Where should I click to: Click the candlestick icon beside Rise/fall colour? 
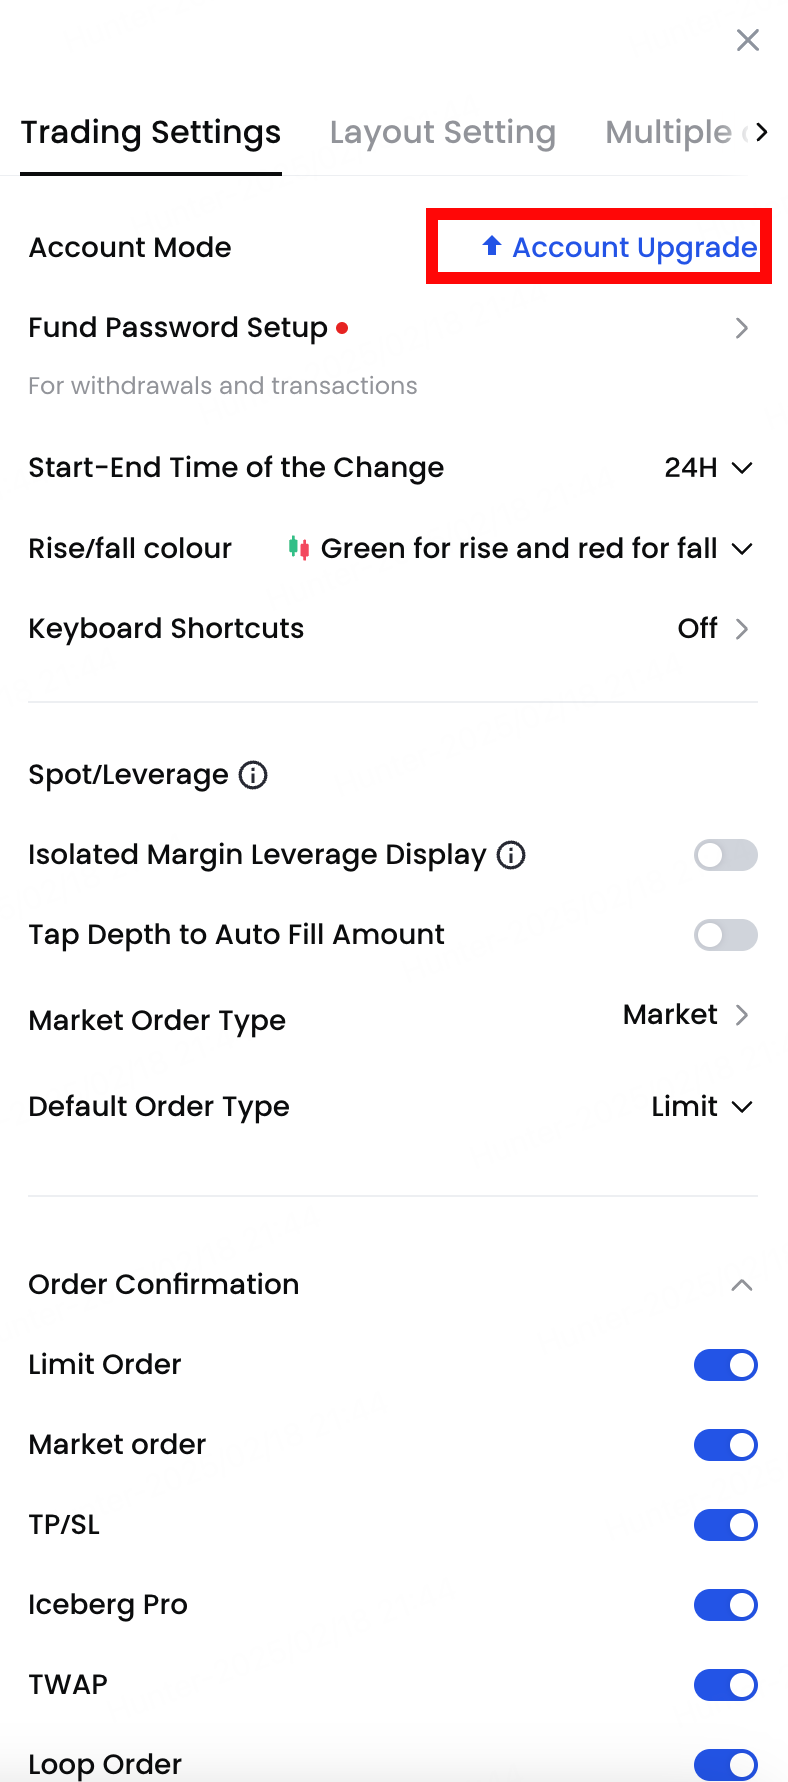(x=298, y=548)
